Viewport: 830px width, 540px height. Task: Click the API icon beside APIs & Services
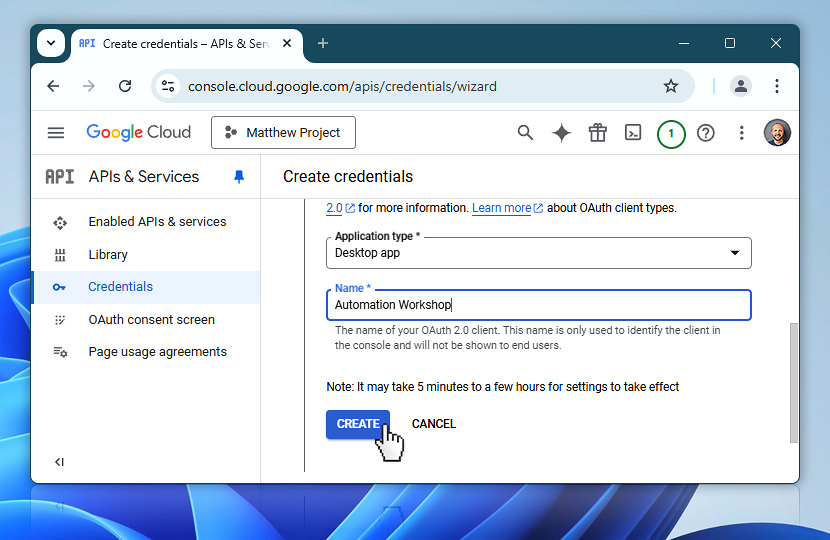point(60,176)
